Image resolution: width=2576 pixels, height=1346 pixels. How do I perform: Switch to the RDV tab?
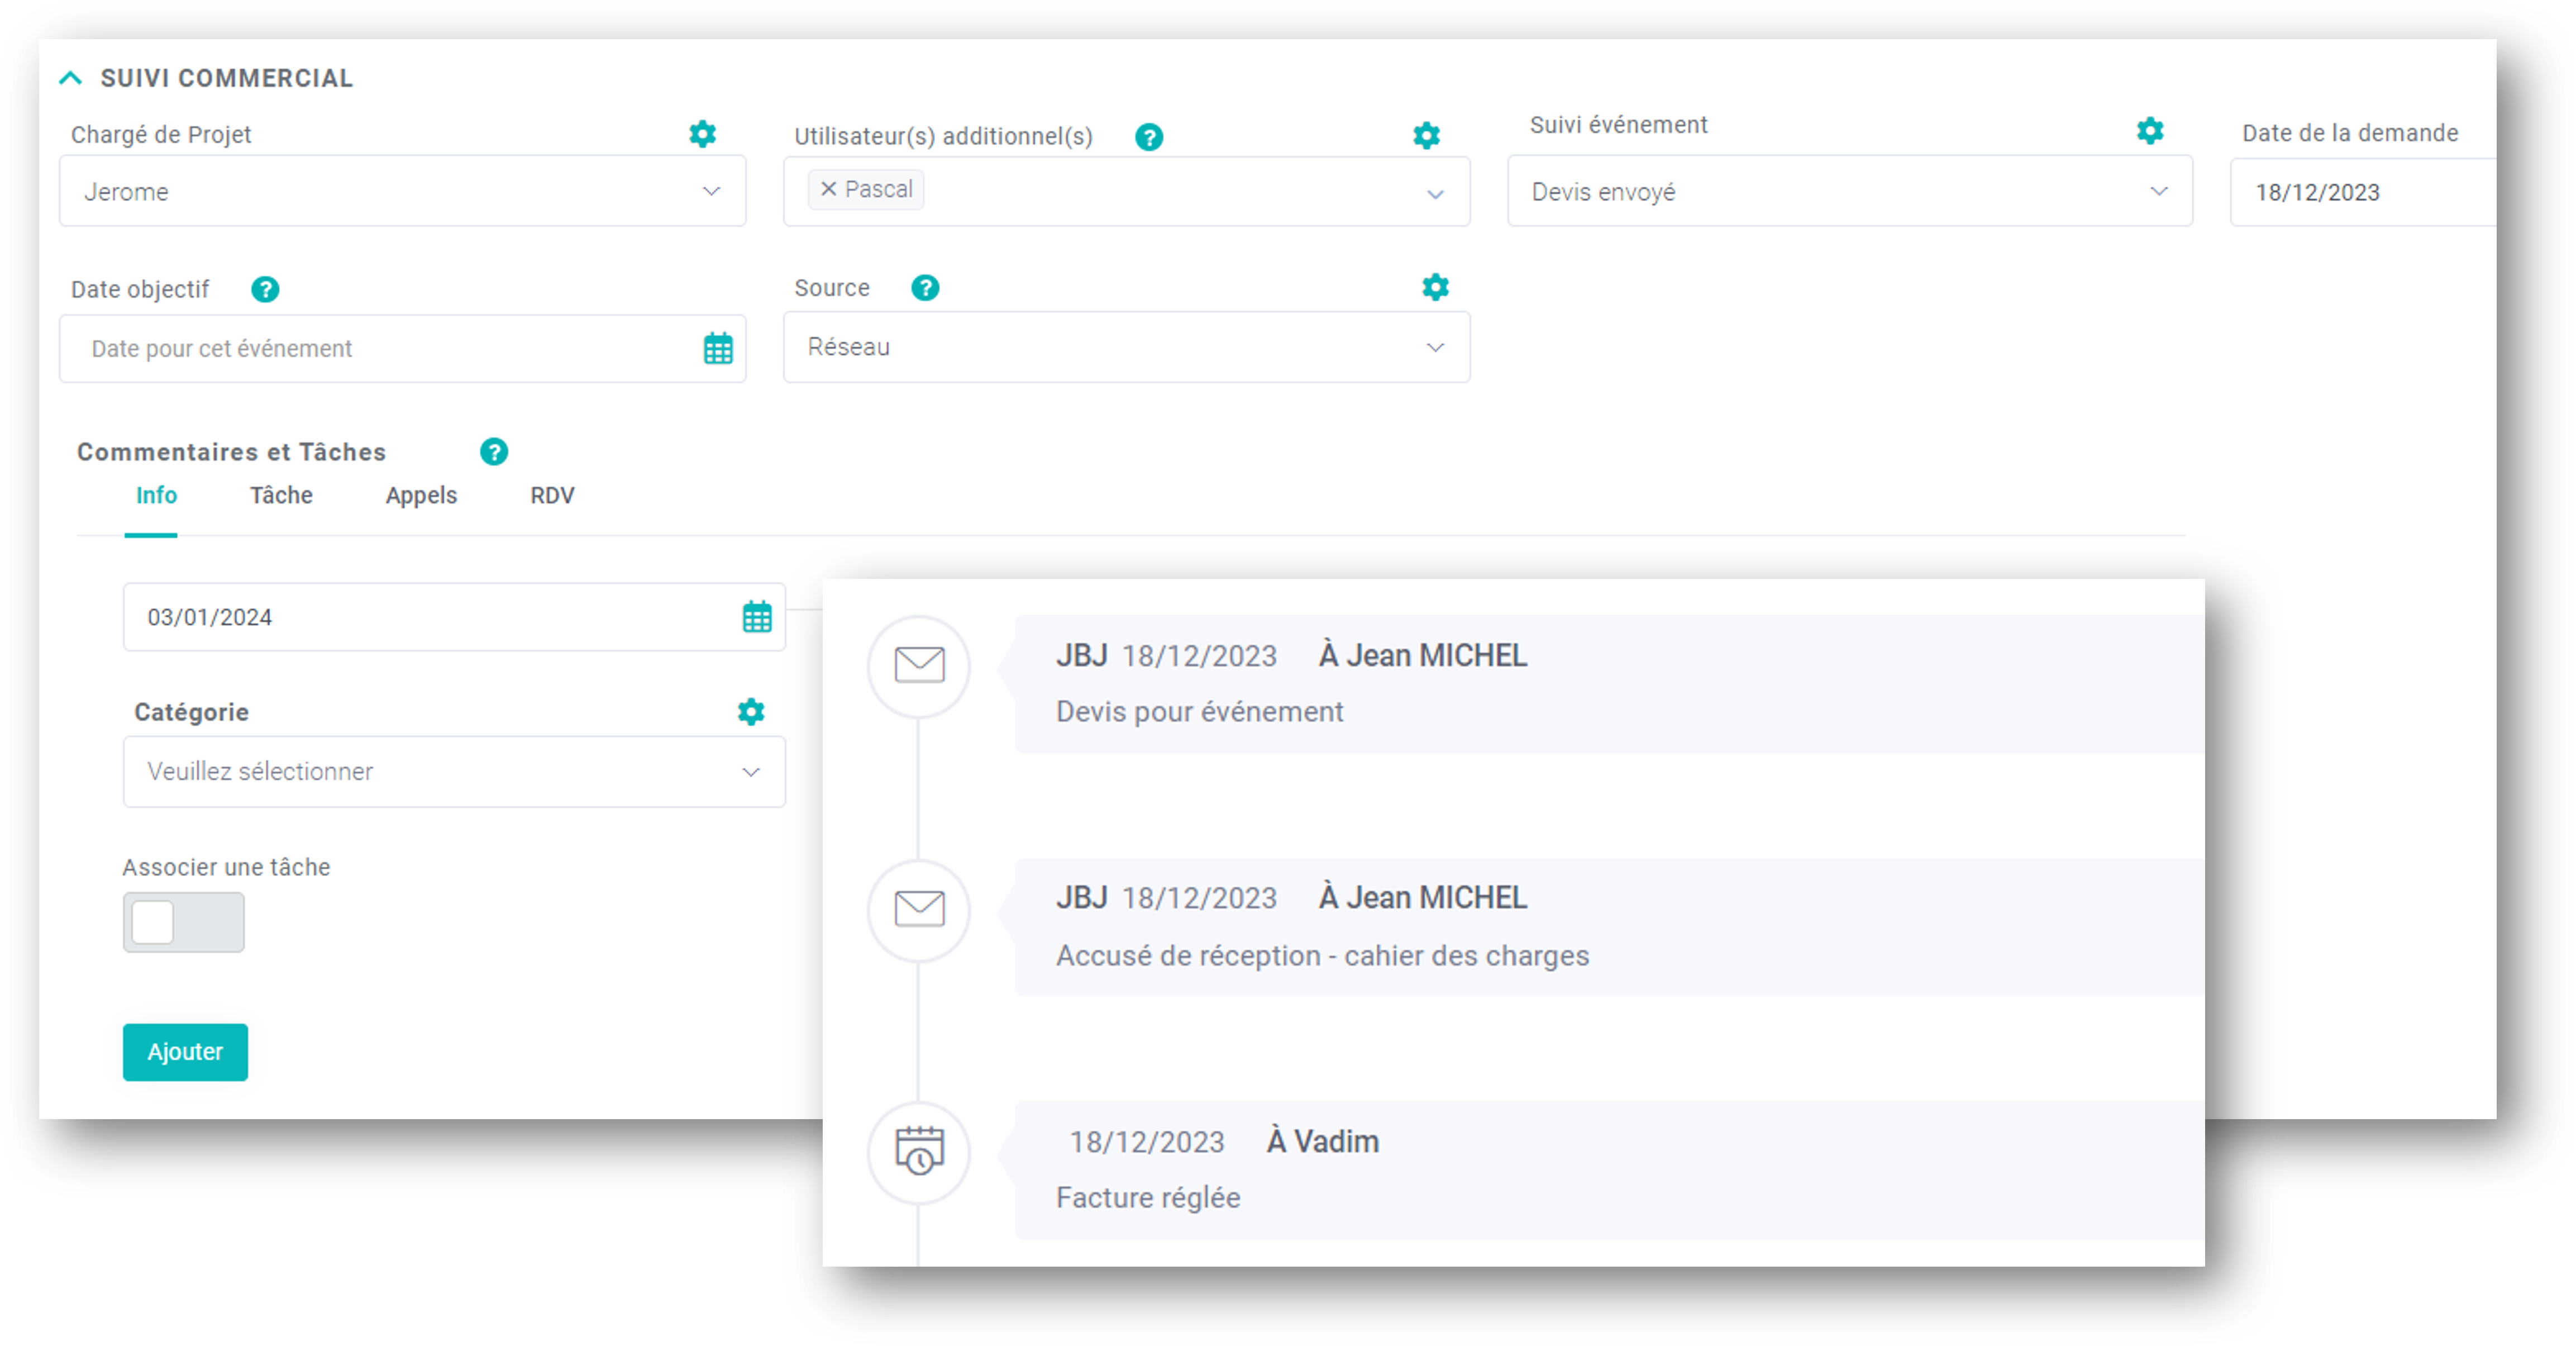pos(552,496)
